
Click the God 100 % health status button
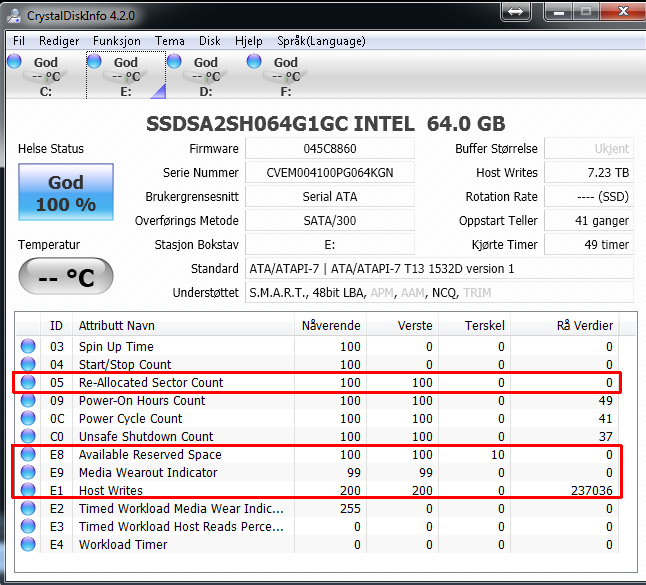click(x=66, y=192)
